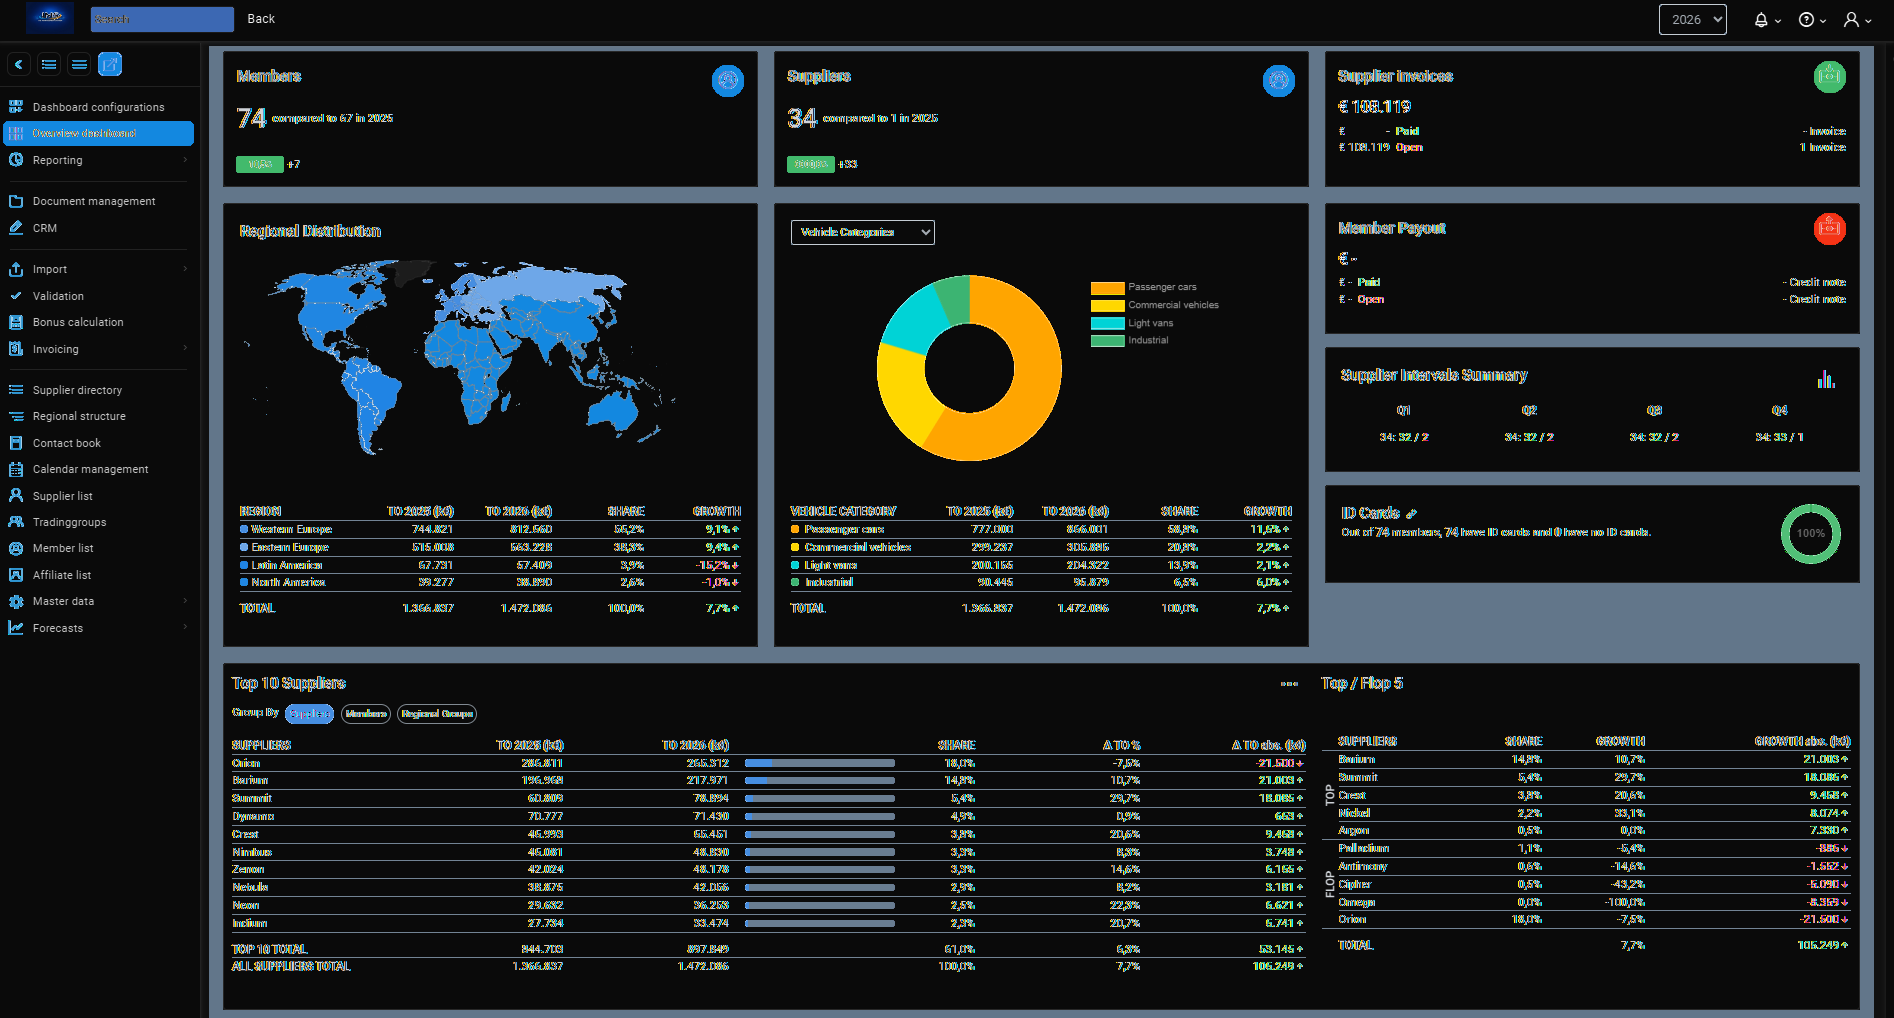The height and width of the screenshot is (1018, 1894).
Task: Open the user account menu
Action: [1857, 20]
